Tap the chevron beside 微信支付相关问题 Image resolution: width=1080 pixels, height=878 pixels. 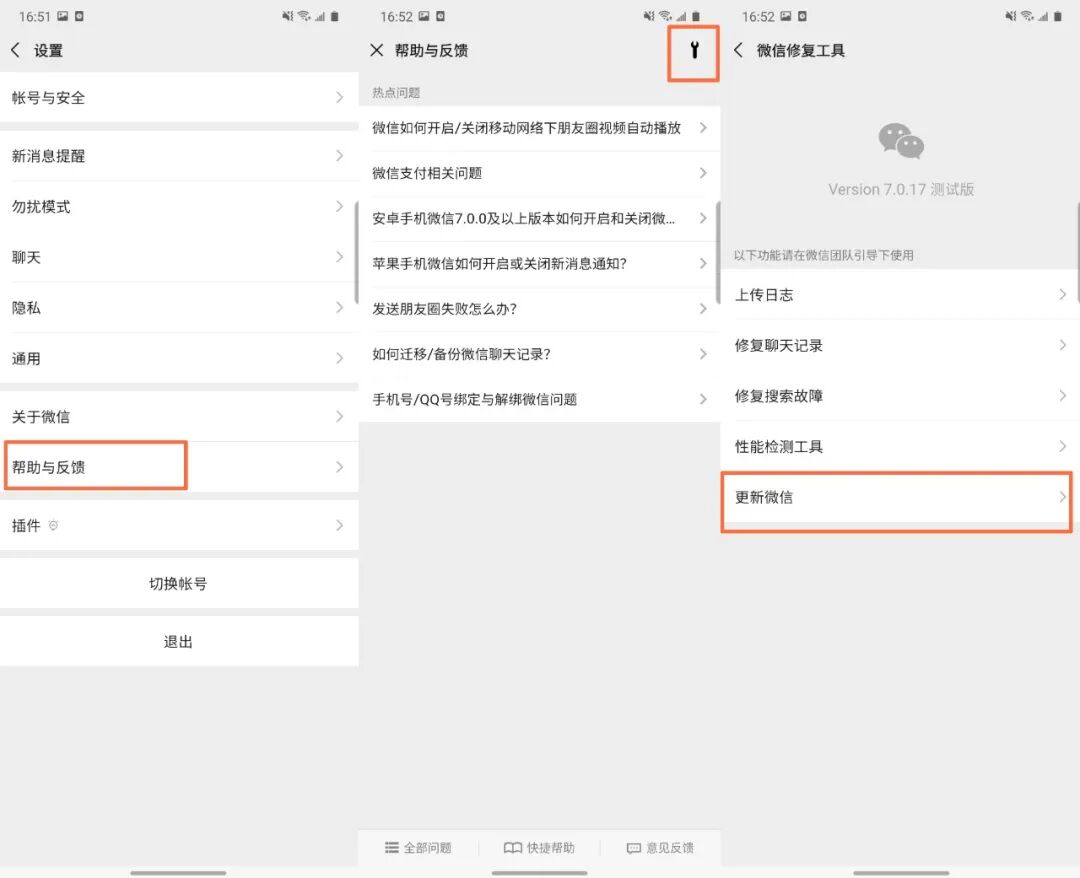point(703,173)
